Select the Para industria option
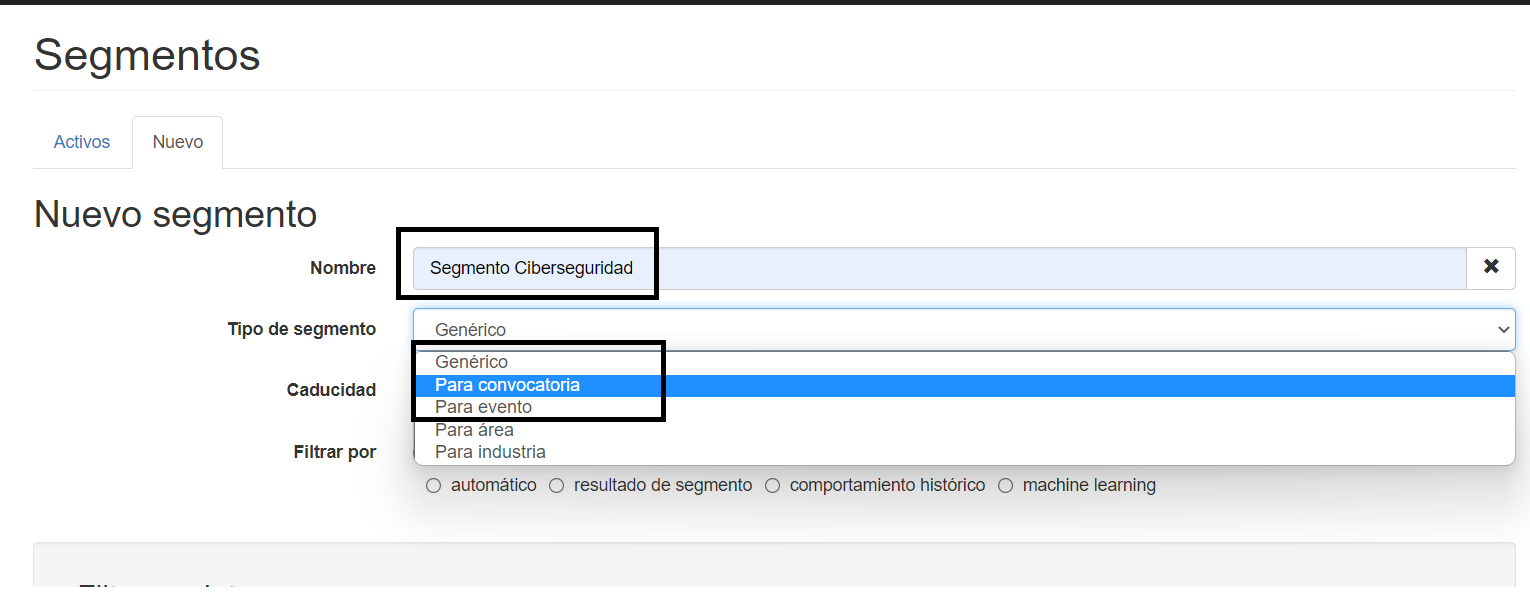1530x604 pixels. coord(964,453)
